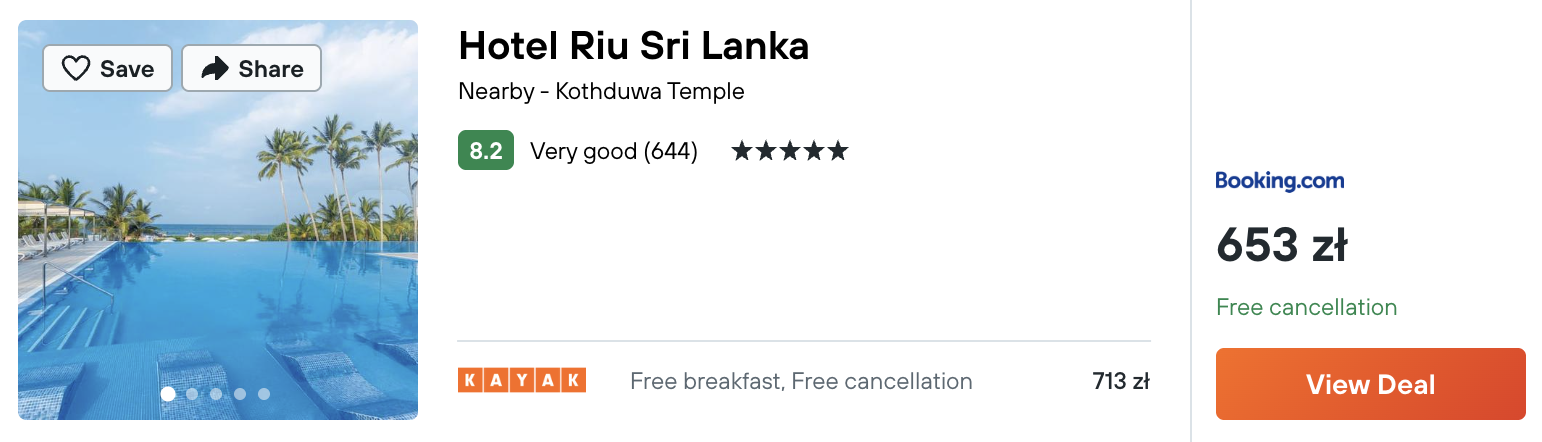Select the fourth image carousel dot
Screen dimensions: 1542x442
click(240, 394)
